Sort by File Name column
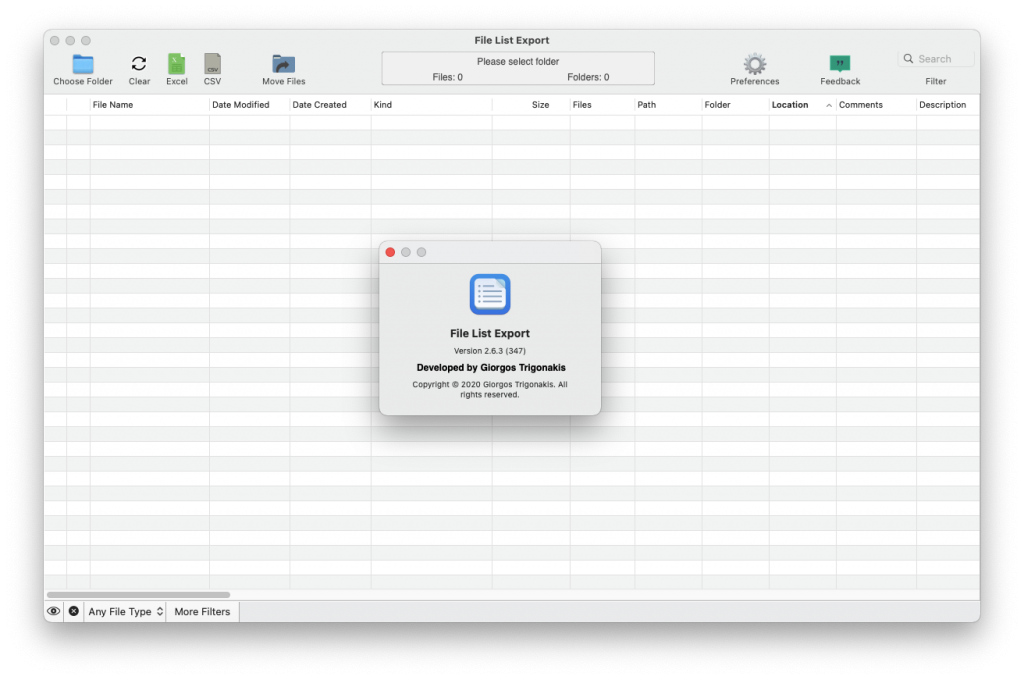 click(x=150, y=105)
